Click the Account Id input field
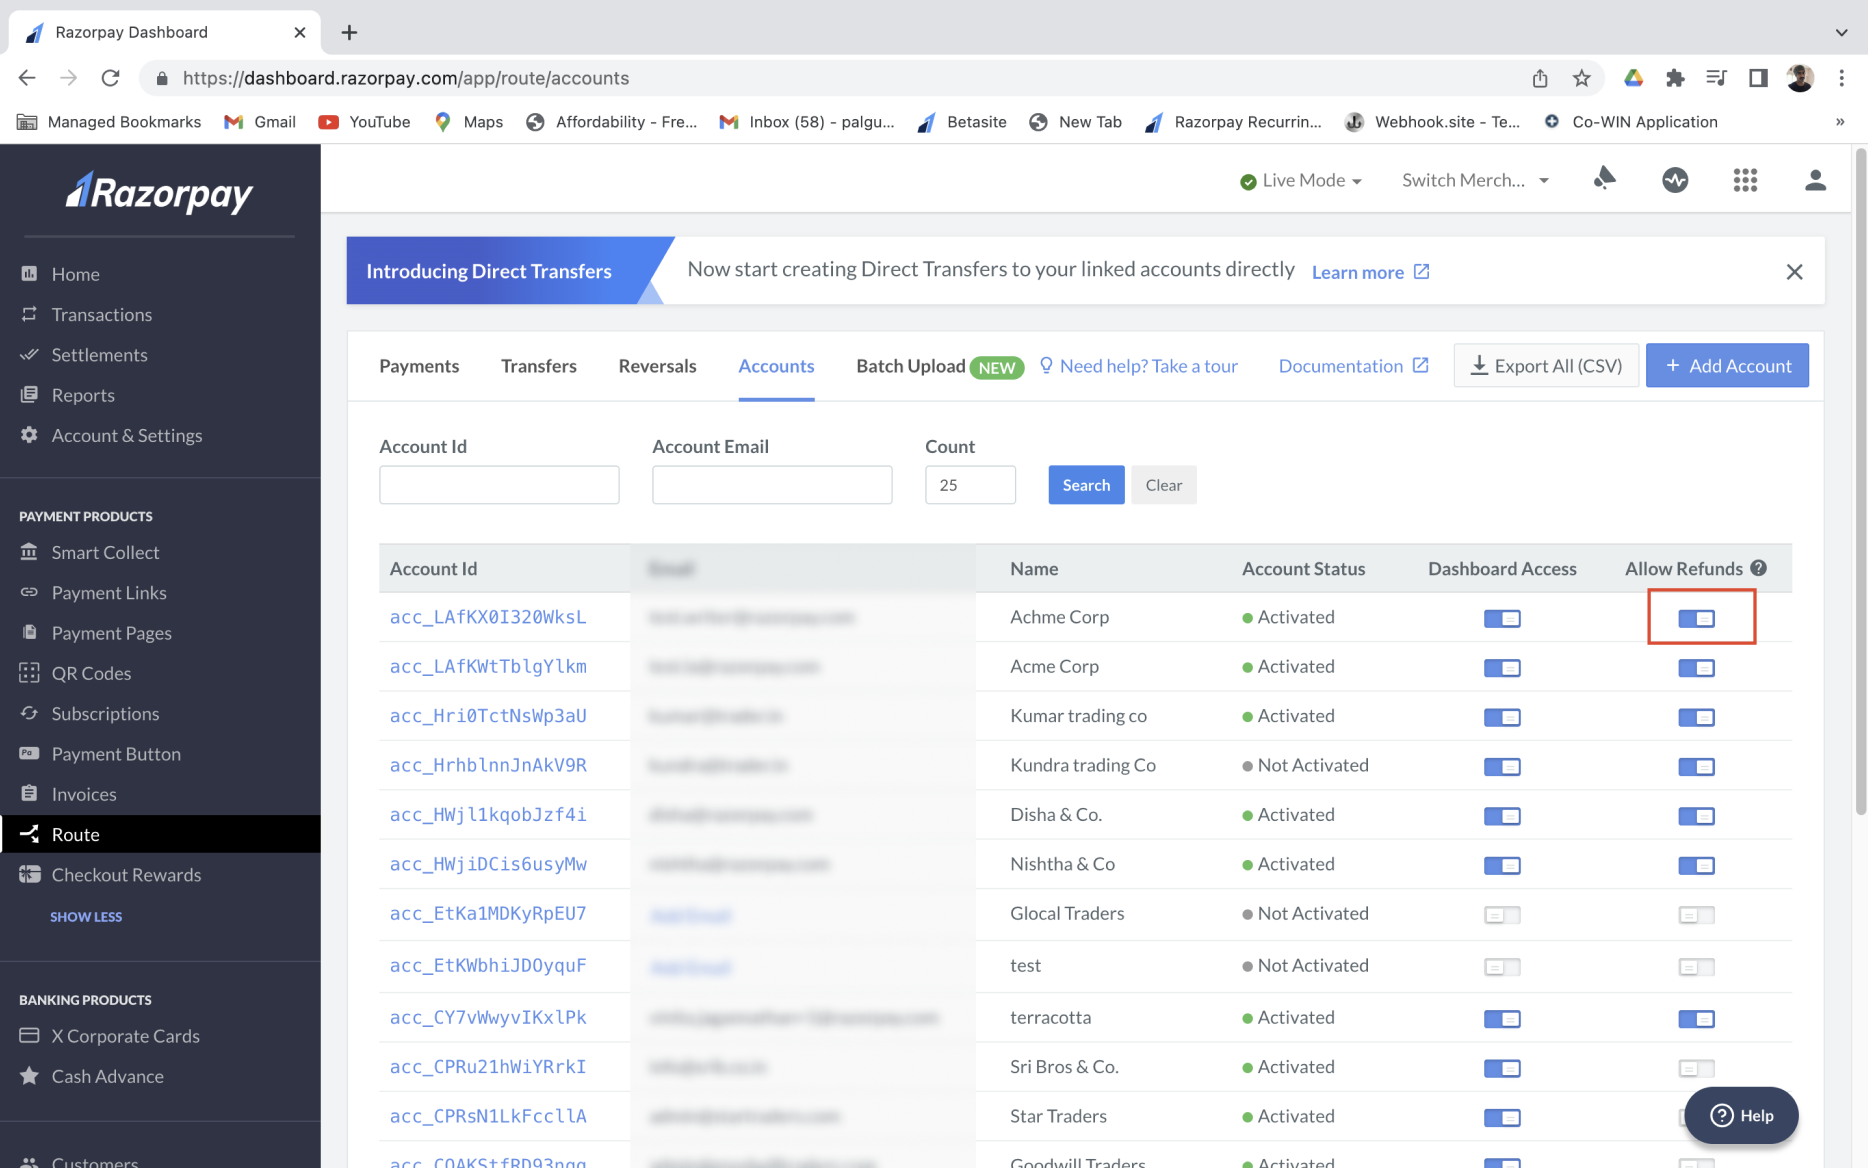1868x1168 pixels. [x=499, y=485]
